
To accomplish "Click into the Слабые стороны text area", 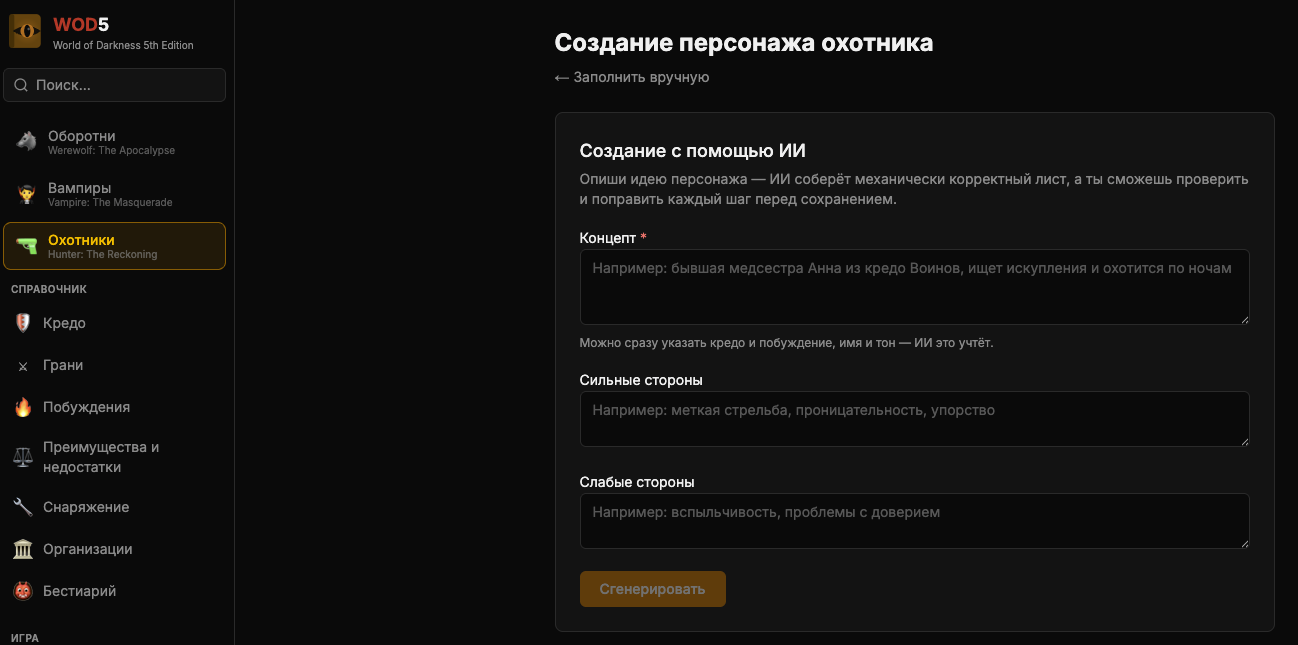I will point(915,521).
